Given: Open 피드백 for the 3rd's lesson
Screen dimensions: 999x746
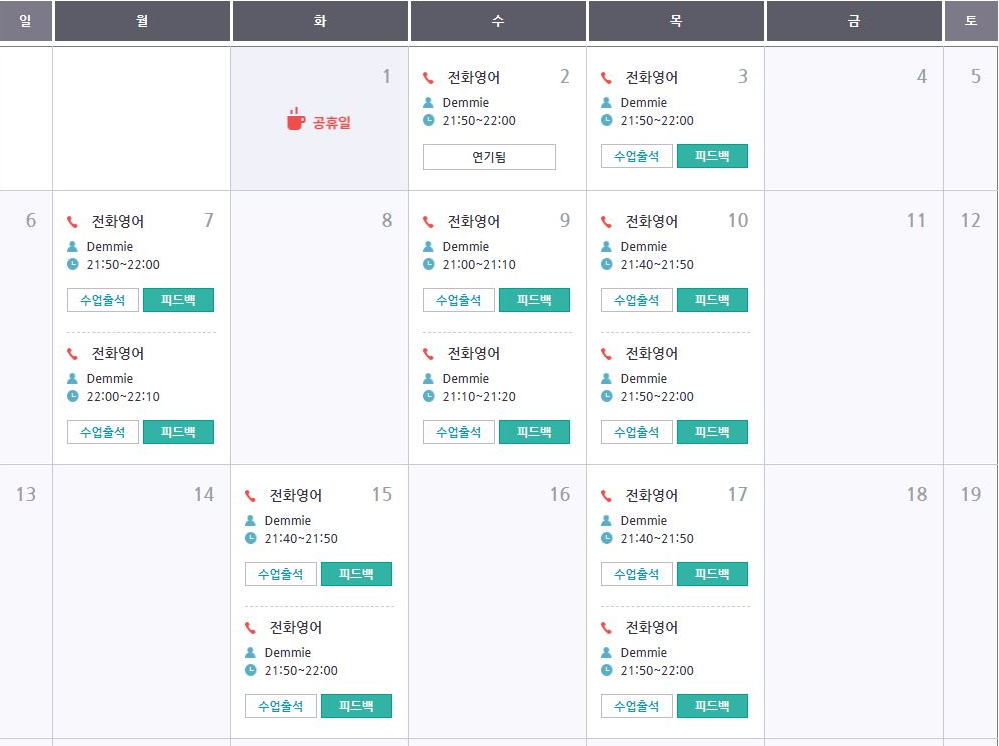Looking at the screenshot, I should [x=712, y=156].
